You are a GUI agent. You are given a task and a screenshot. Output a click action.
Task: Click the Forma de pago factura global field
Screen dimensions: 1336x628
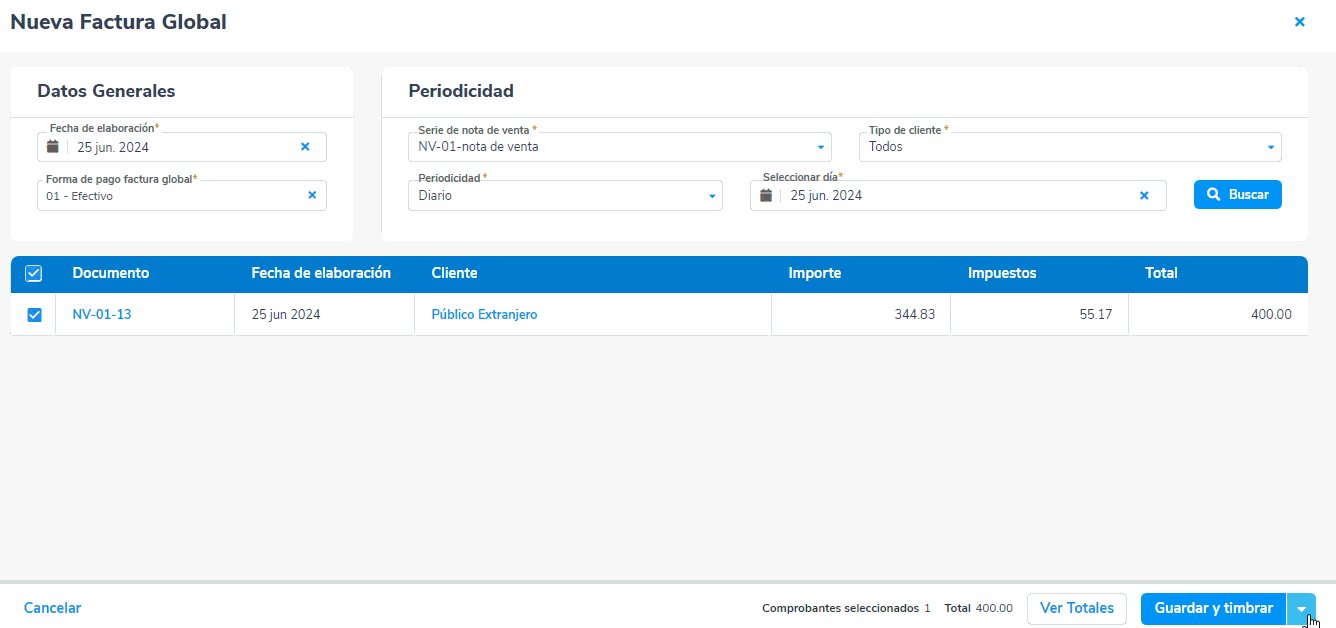170,196
